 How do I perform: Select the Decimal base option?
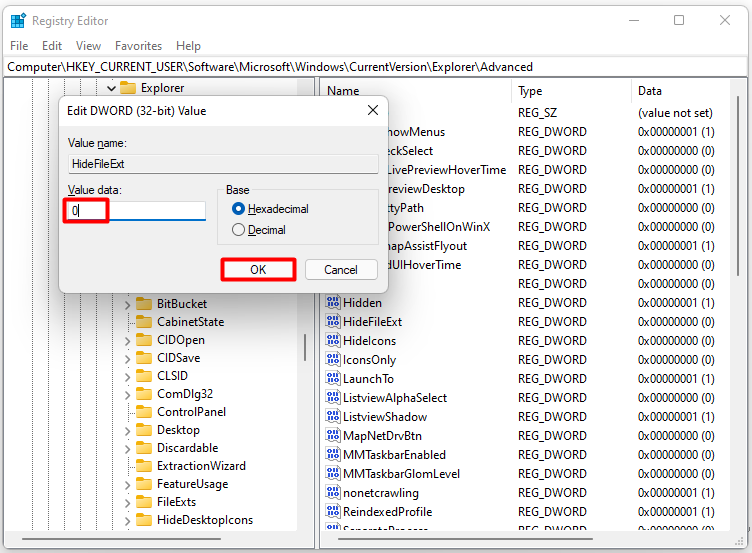coord(238,230)
